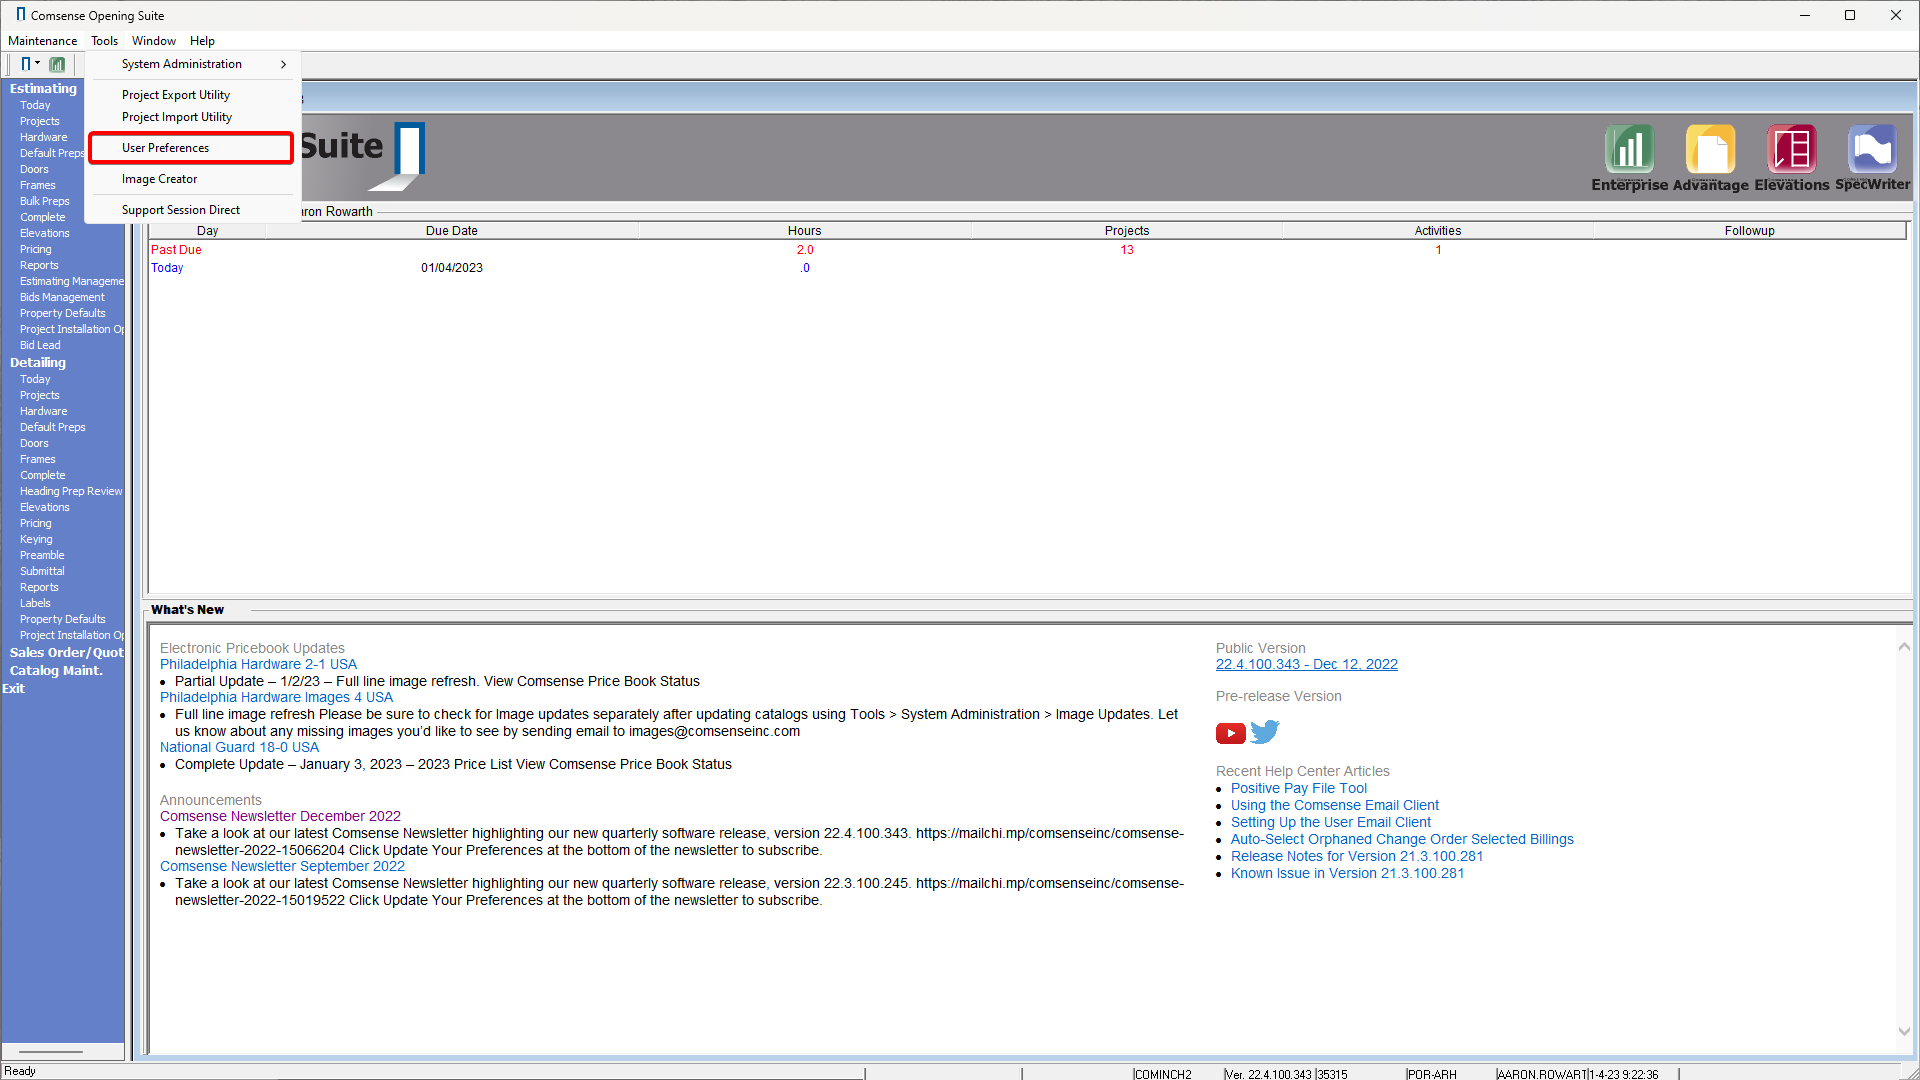
Task: Click the Detailing sidebar heading
Action: click(38, 362)
